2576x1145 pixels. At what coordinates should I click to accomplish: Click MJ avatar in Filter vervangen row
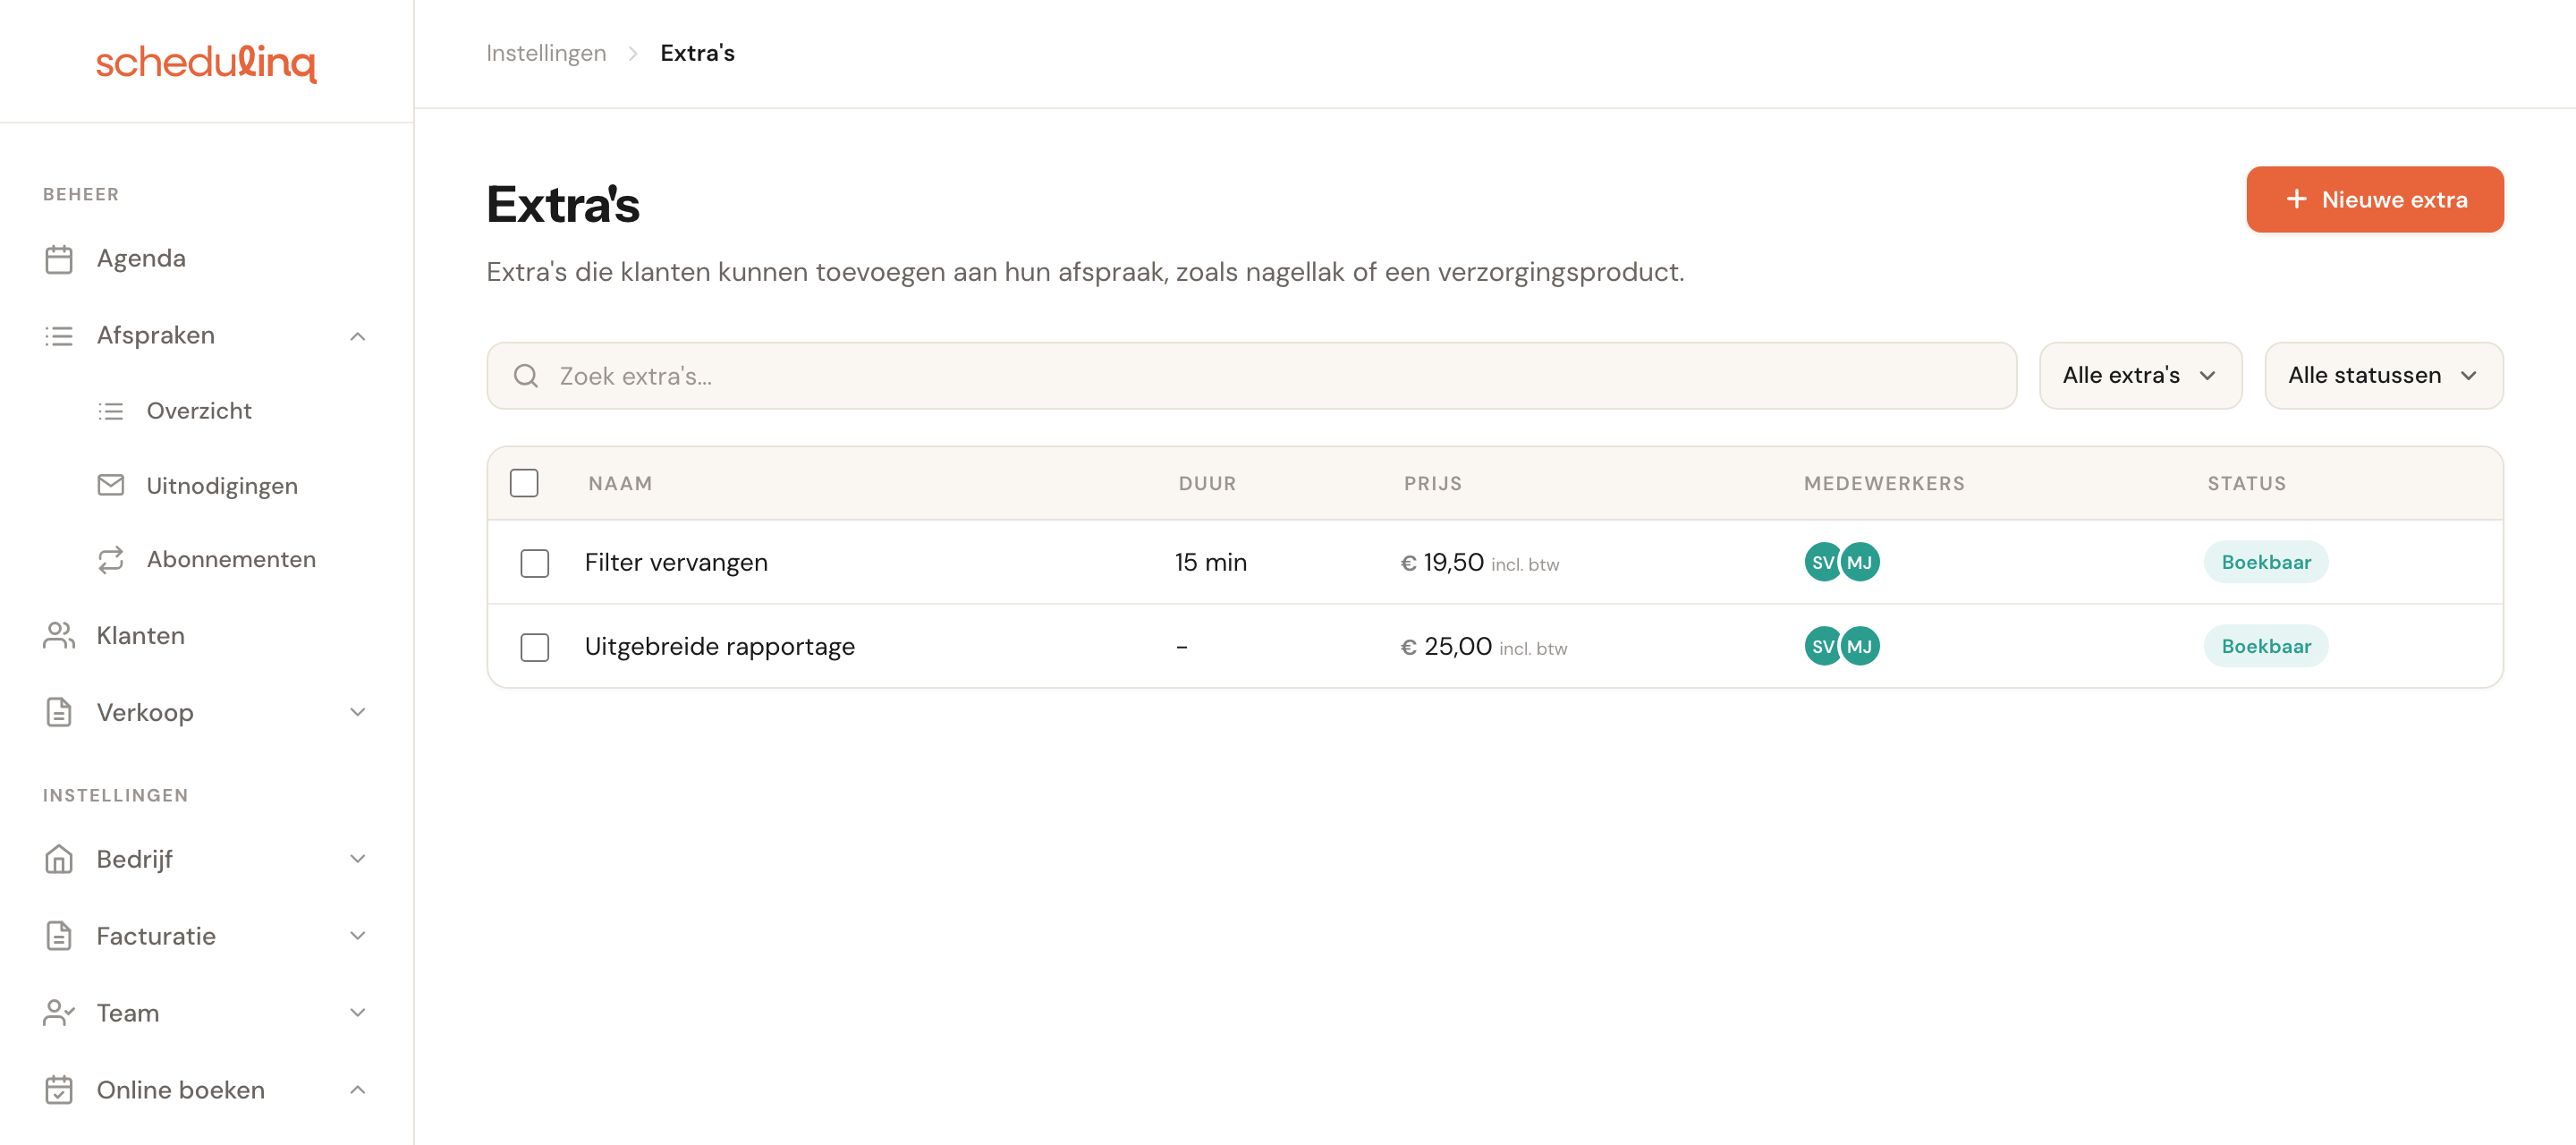coord(1860,562)
